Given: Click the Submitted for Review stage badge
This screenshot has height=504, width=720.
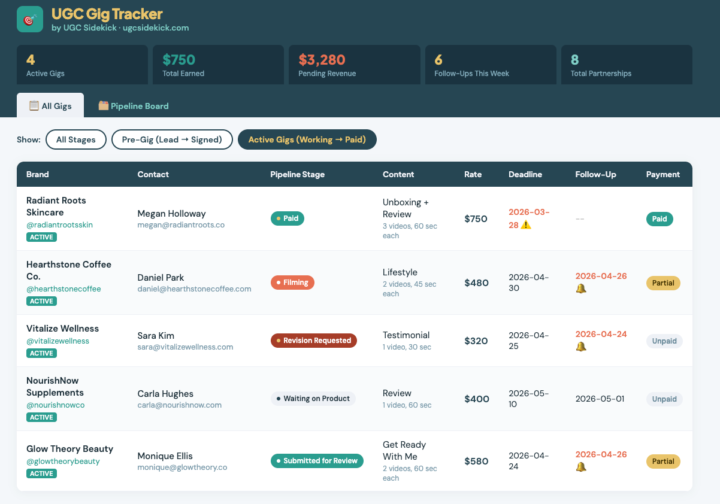Looking at the screenshot, I should coord(317,461).
